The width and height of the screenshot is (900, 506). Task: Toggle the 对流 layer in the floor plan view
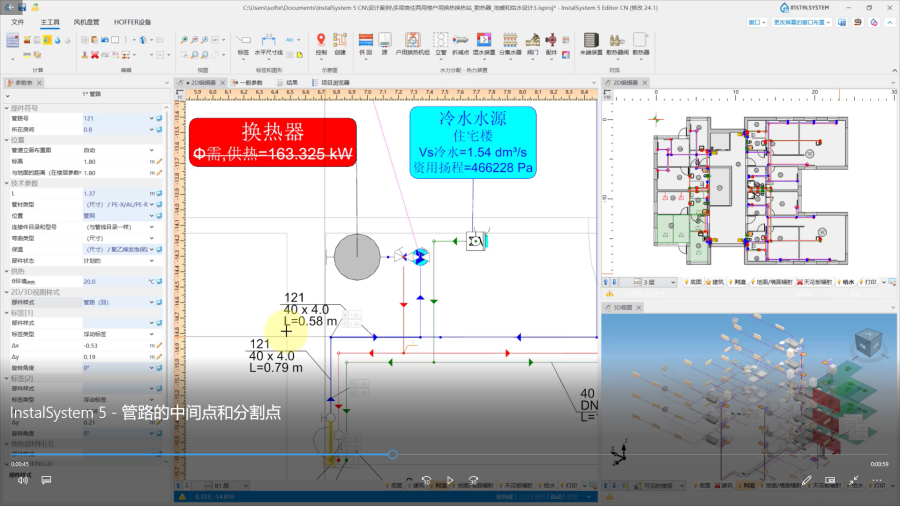click(737, 282)
